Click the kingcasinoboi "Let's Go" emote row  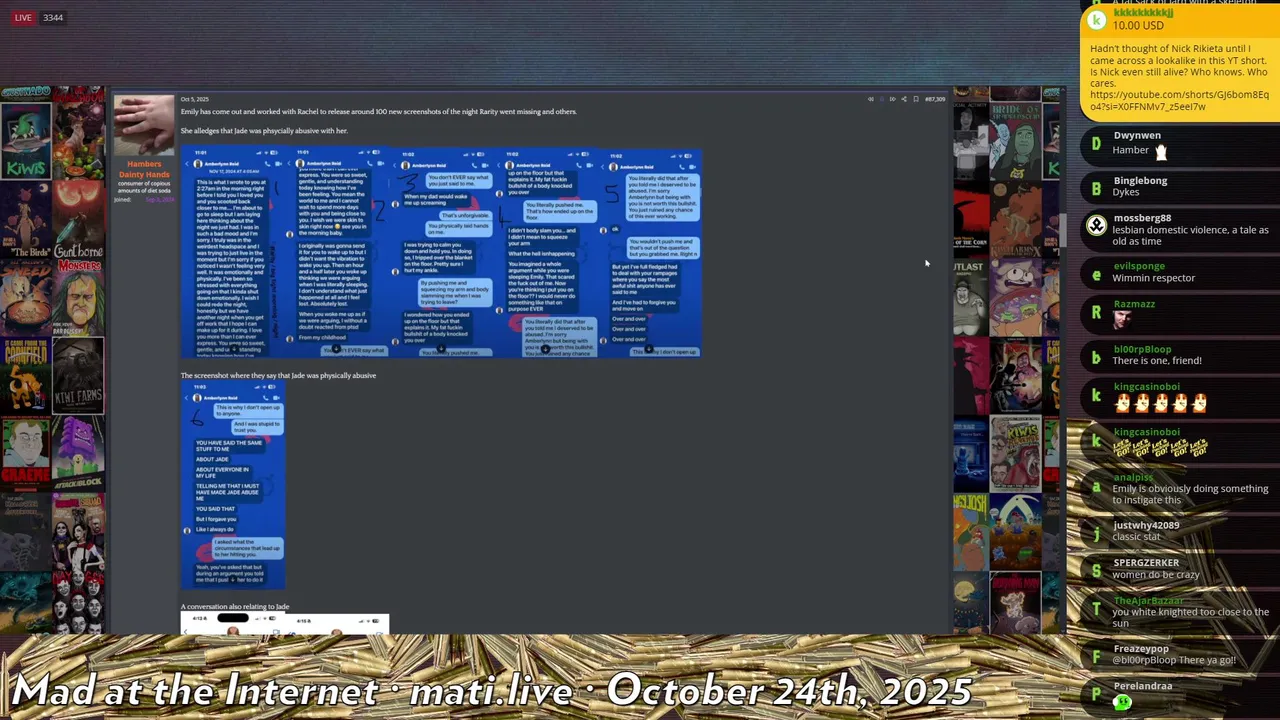coord(1161,448)
